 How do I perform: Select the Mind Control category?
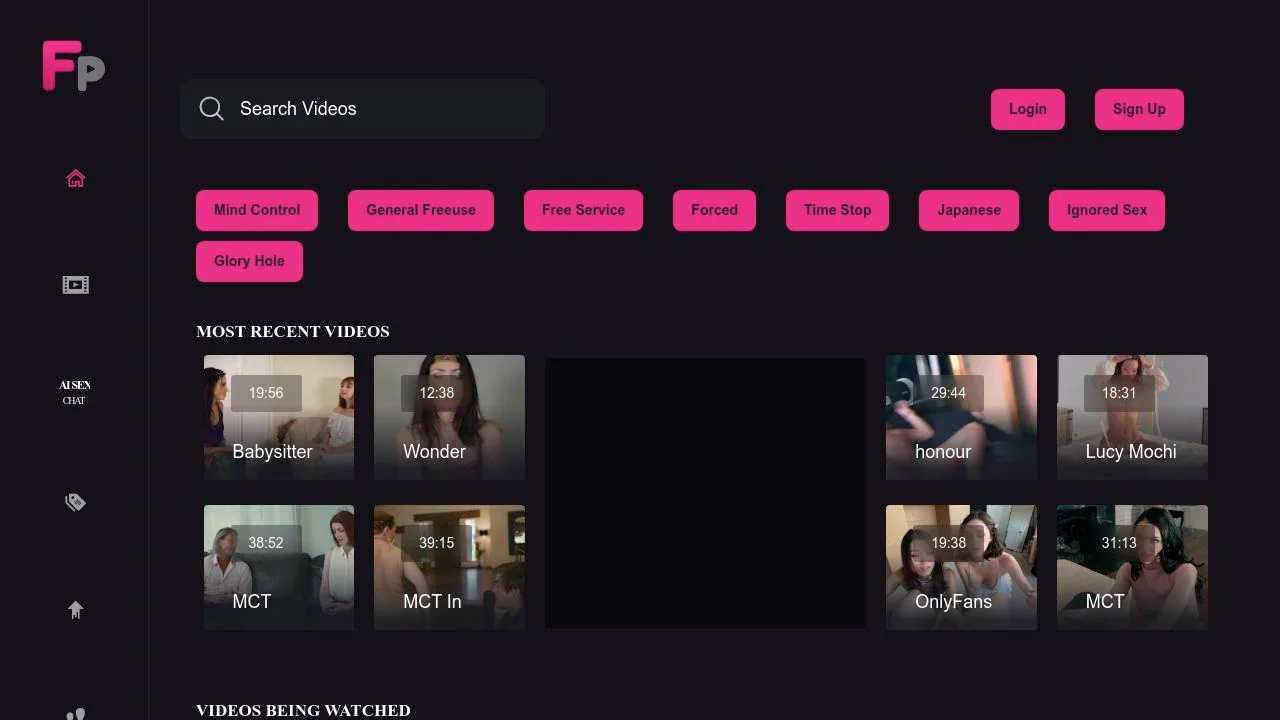coord(256,210)
